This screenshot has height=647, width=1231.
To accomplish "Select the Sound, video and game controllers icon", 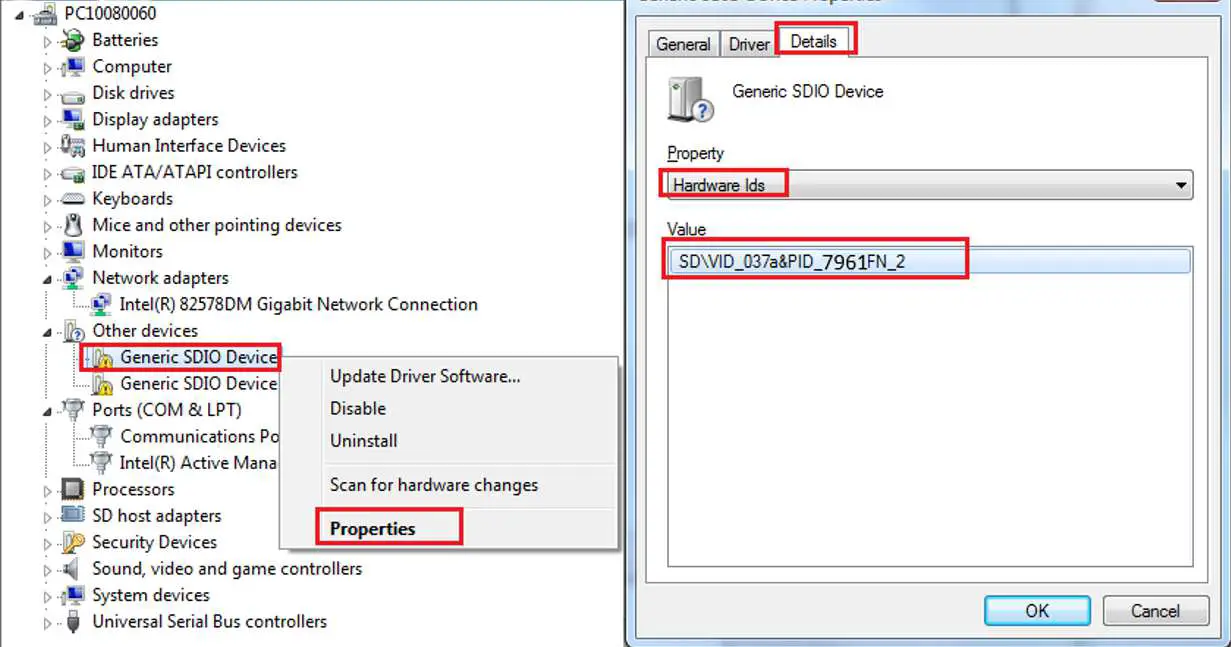I will tap(73, 568).
